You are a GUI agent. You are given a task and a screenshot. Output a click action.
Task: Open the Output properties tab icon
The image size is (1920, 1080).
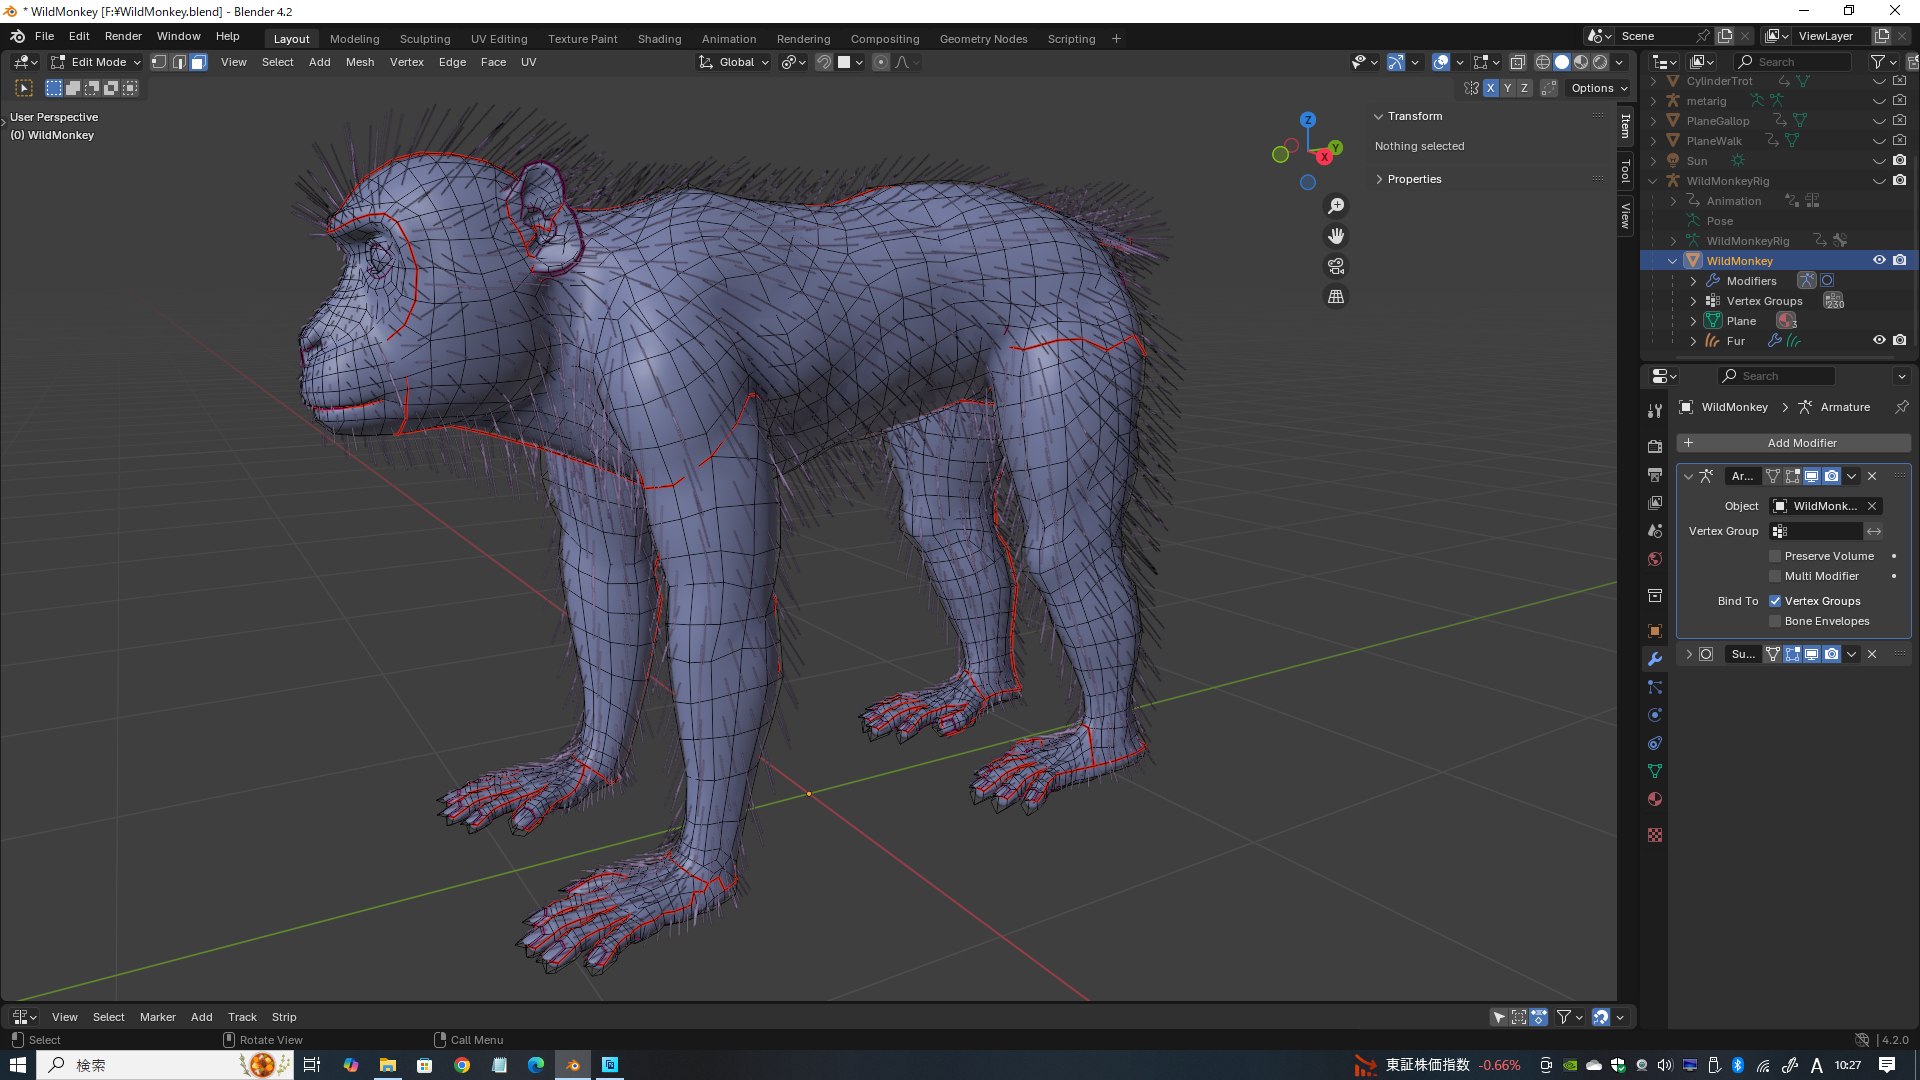click(1655, 474)
